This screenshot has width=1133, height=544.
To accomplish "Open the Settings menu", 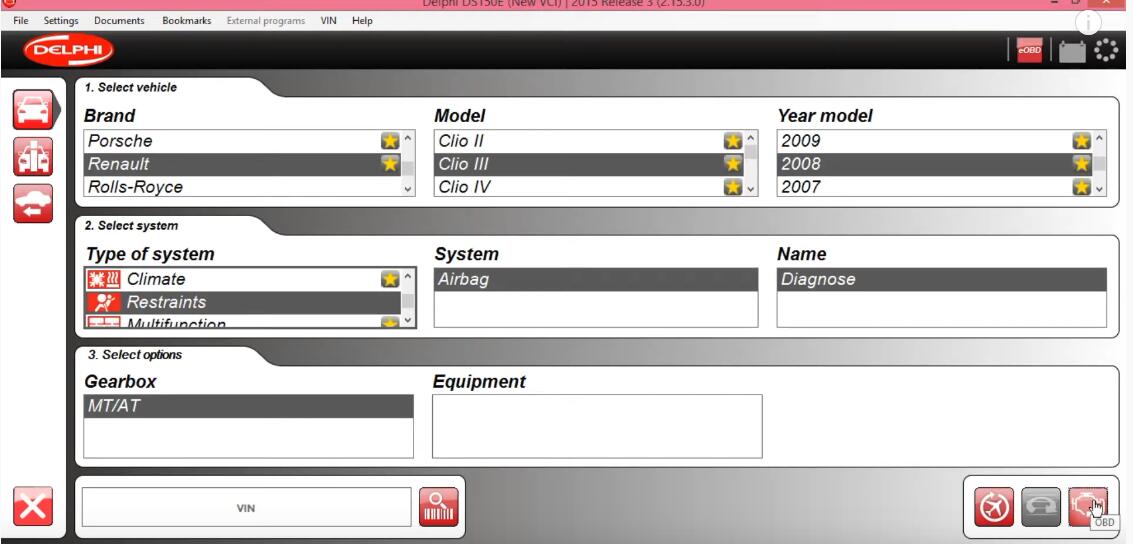I will click(x=61, y=21).
